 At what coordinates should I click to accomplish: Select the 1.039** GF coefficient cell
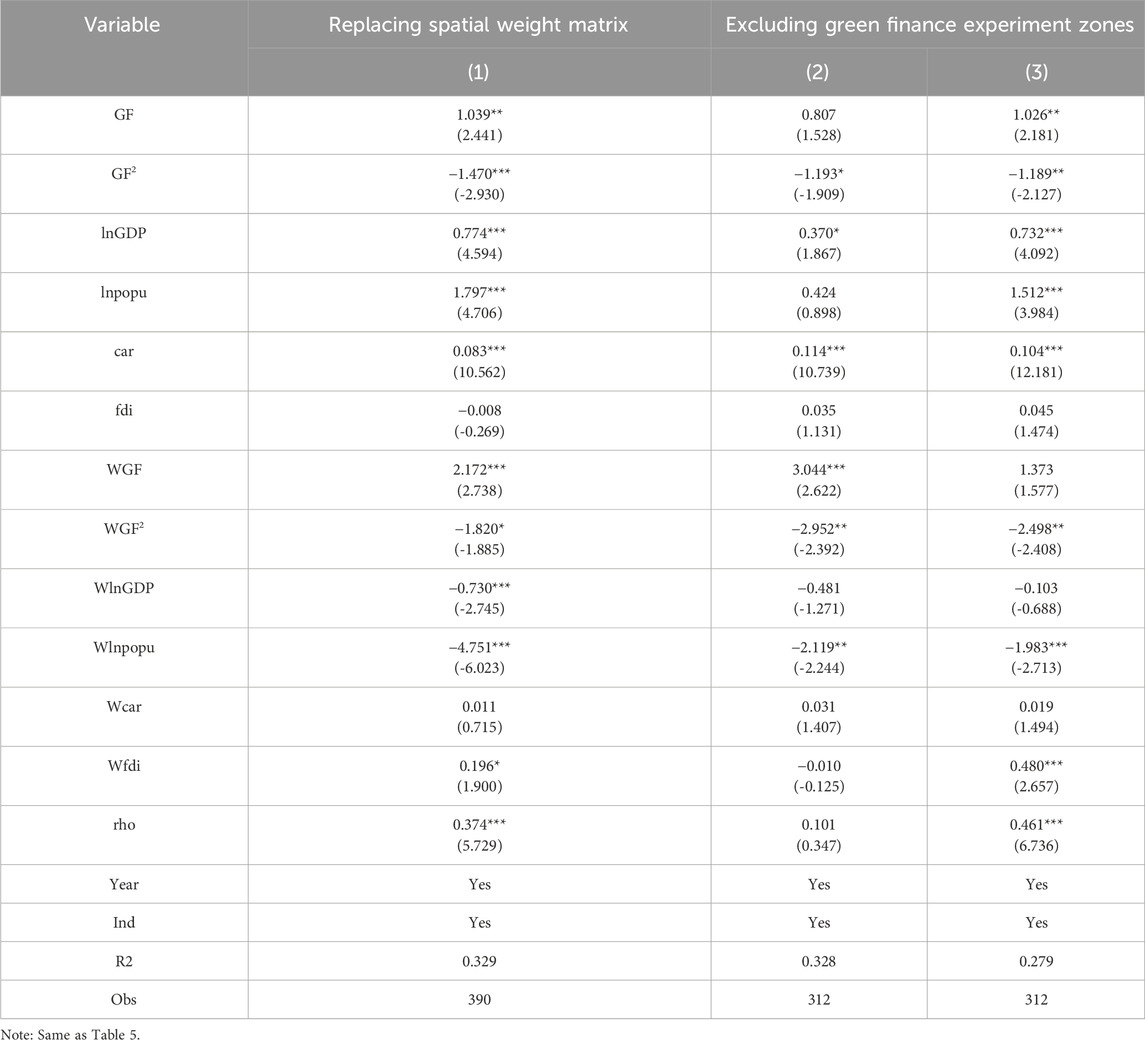(x=479, y=115)
